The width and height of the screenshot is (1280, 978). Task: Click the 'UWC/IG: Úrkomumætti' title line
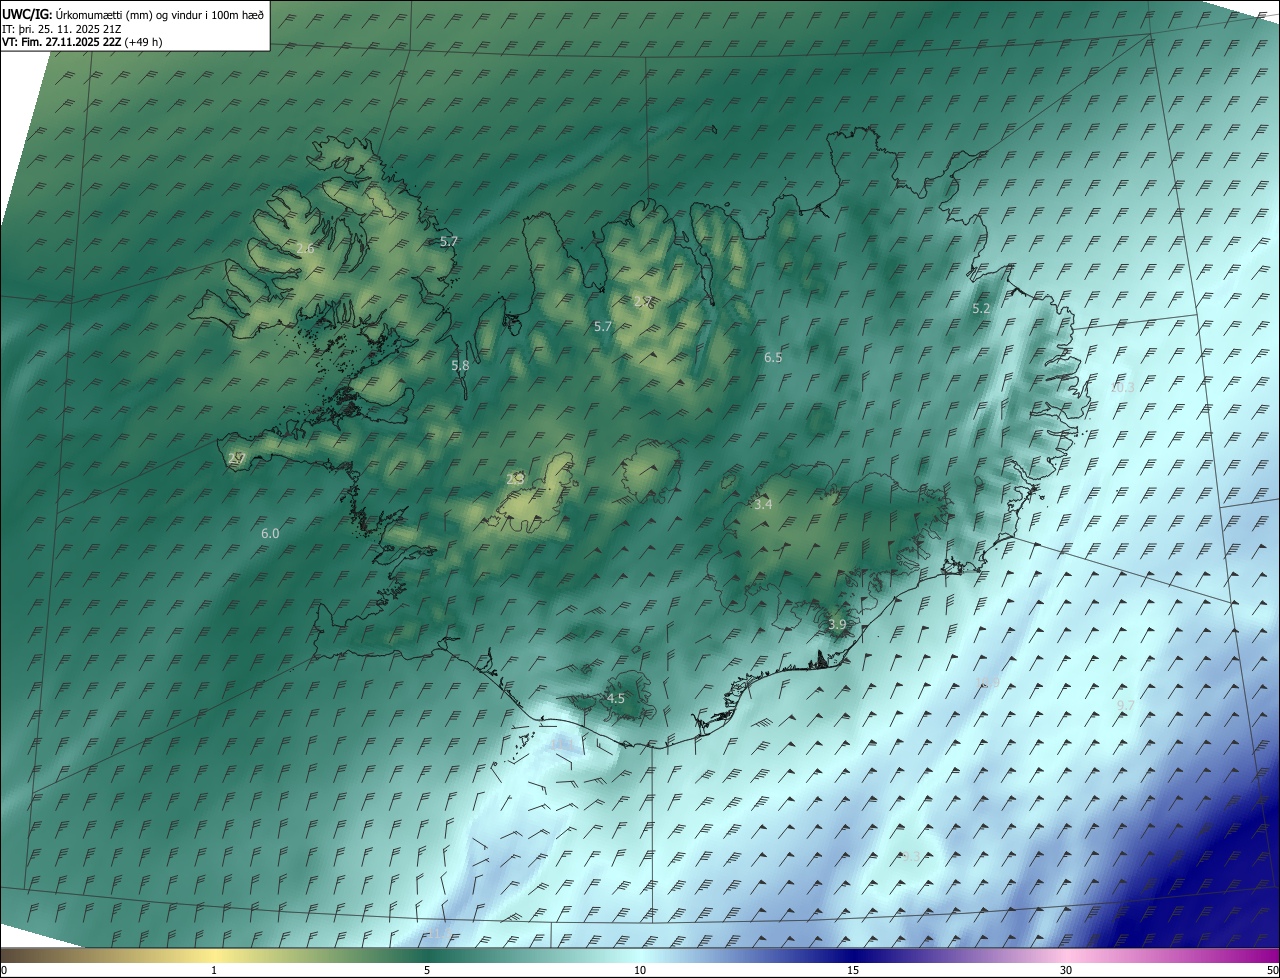[x=133, y=13]
